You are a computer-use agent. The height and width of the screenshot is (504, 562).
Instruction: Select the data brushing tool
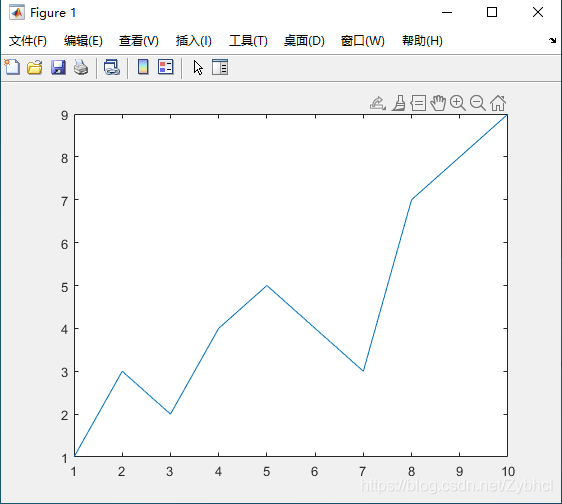tap(399, 103)
